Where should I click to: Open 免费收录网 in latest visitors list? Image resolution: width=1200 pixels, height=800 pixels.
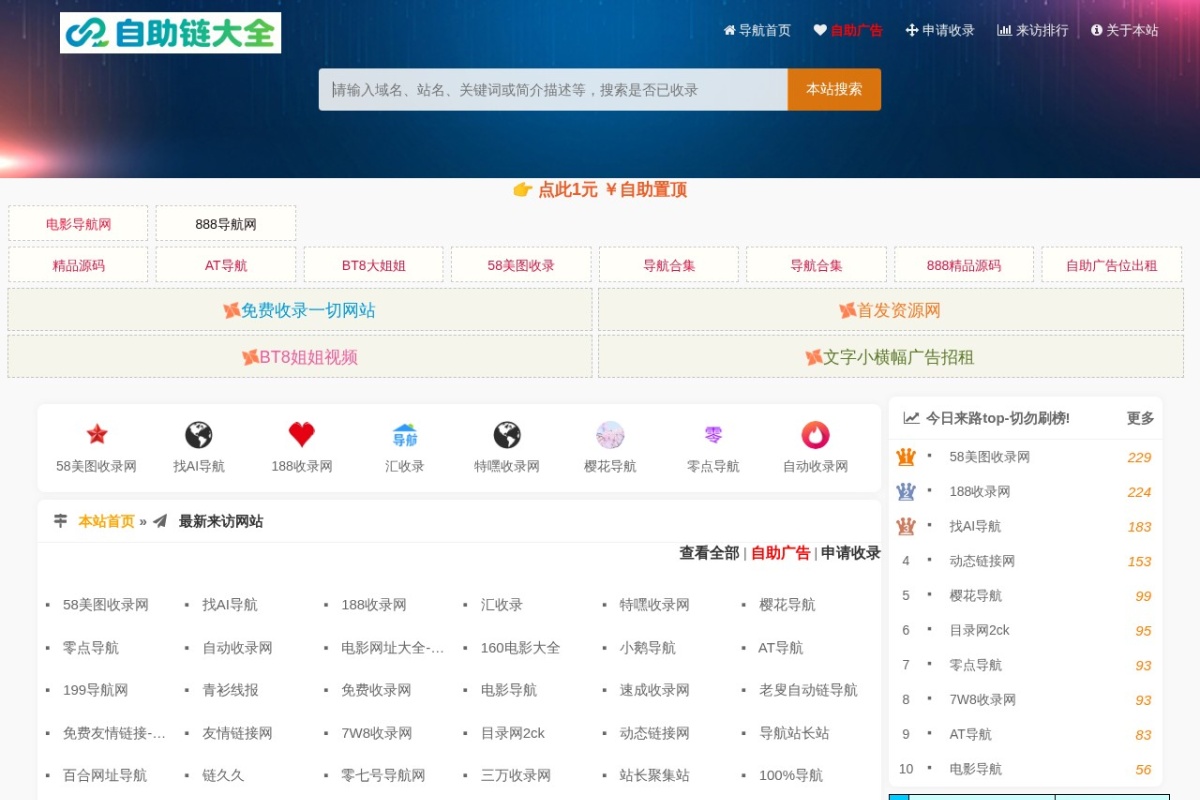376,690
